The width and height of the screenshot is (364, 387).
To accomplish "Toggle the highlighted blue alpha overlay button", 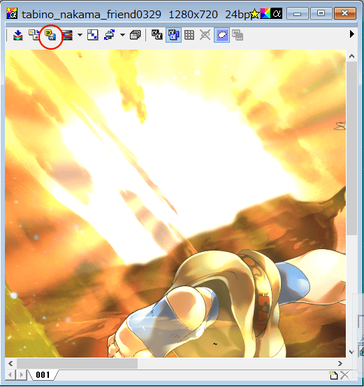I will 173,35.
